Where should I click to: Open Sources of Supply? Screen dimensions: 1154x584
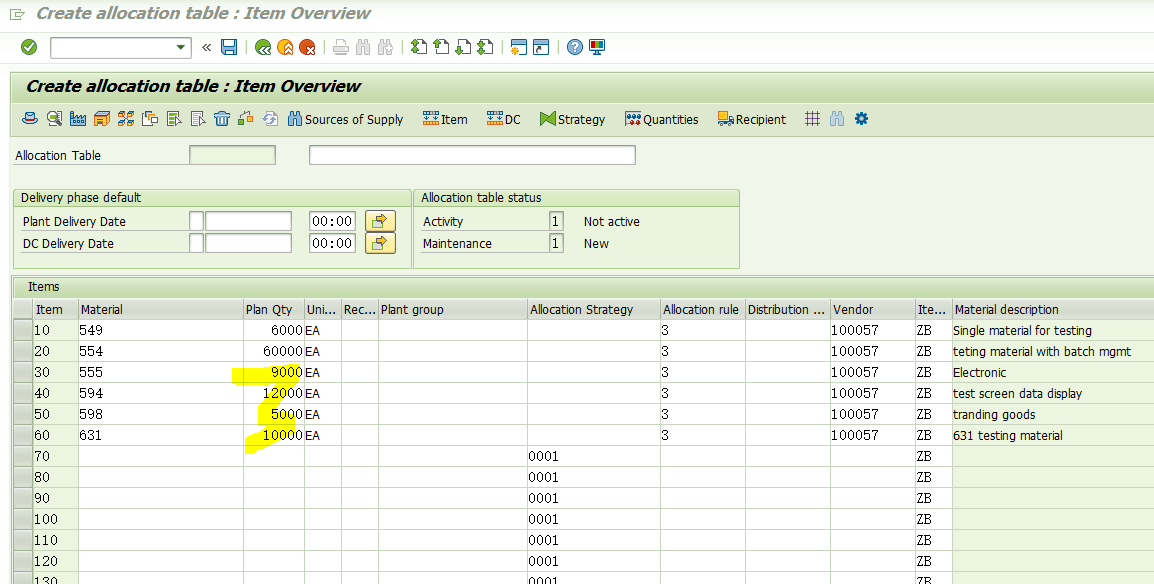tap(345, 119)
